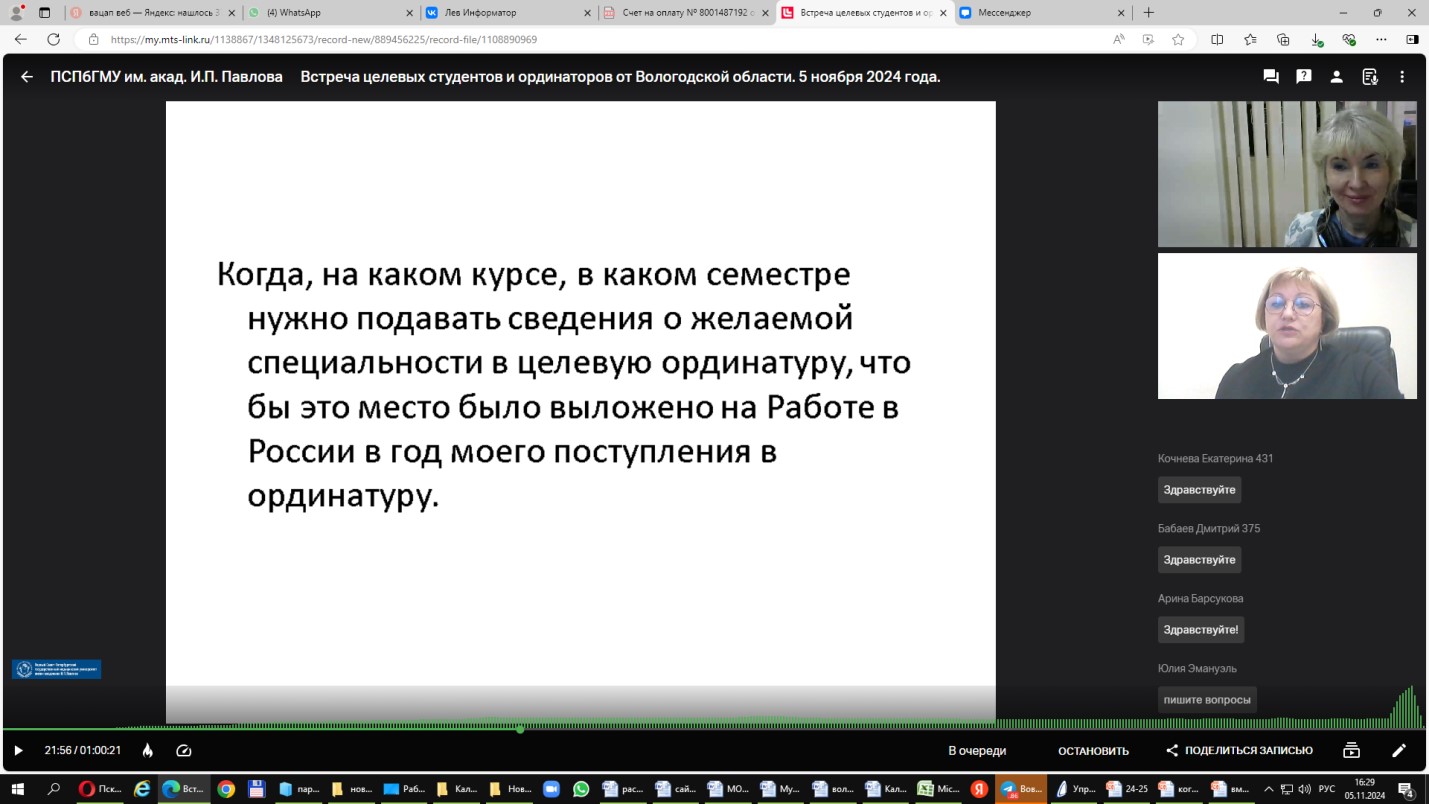
Task: Click the layout switch icon beside share
Action: [1351, 750]
